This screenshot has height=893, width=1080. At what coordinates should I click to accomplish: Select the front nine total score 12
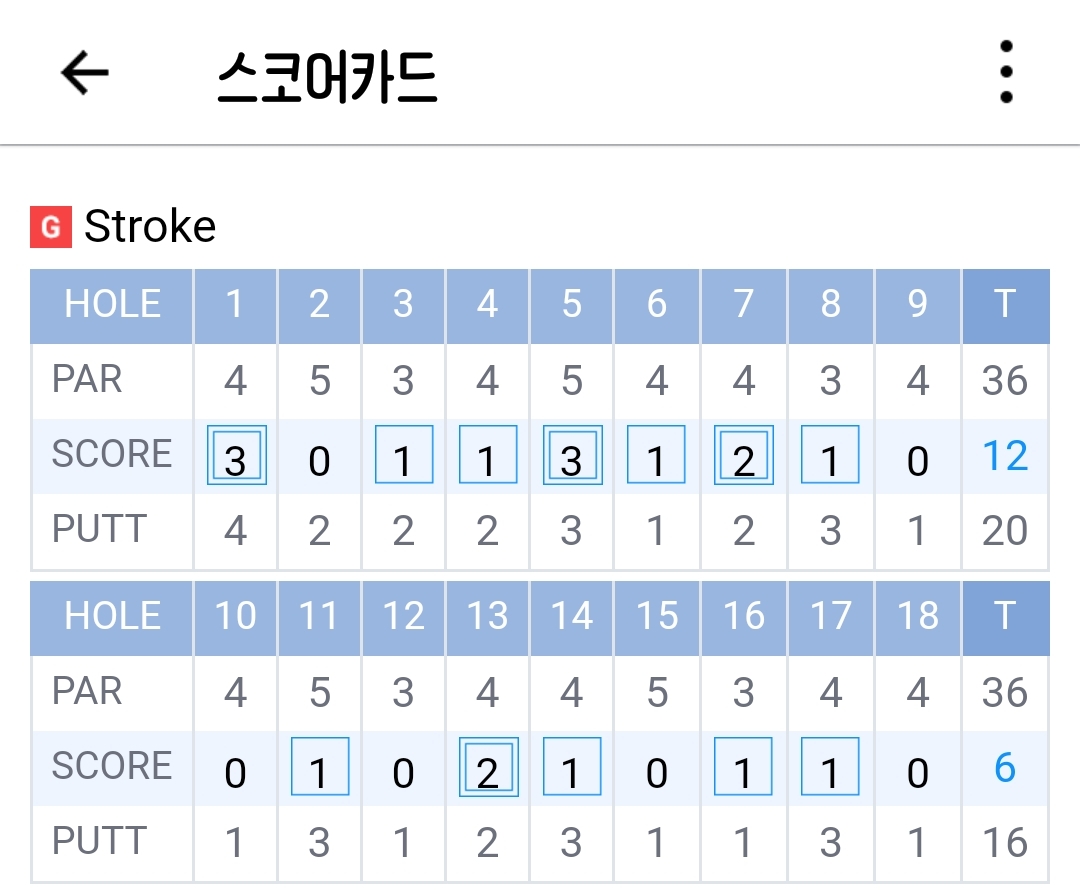coord(1005,457)
